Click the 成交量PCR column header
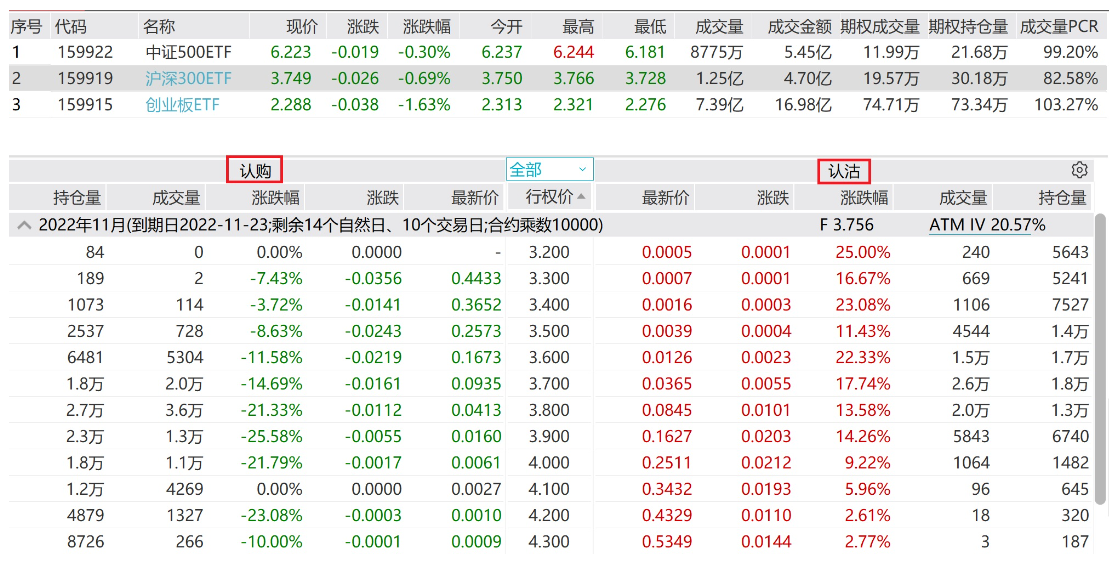Image resolution: width=1116 pixels, height=565 pixels. pyautogui.click(x=1059, y=27)
